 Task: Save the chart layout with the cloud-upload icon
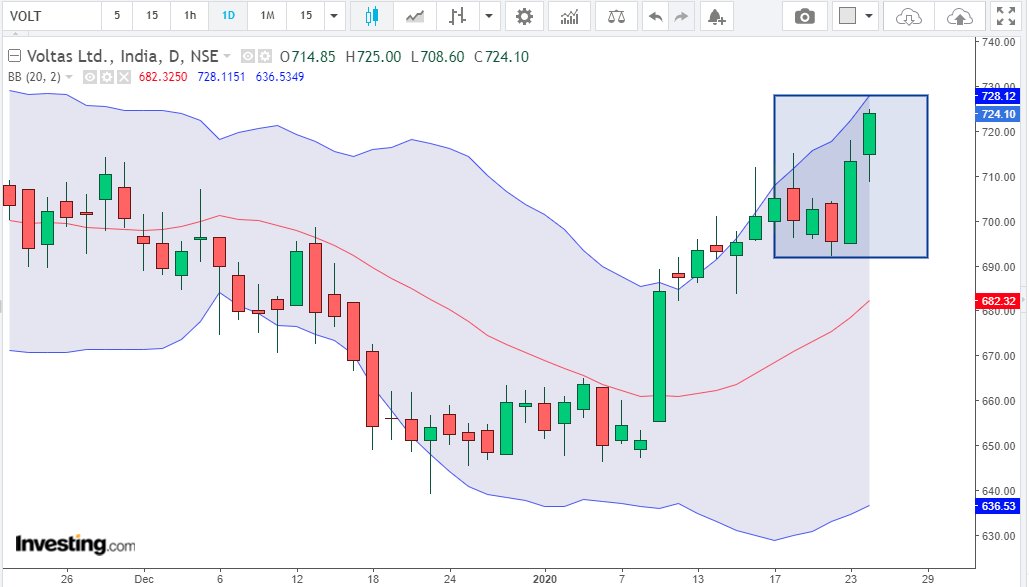pos(959,16)
